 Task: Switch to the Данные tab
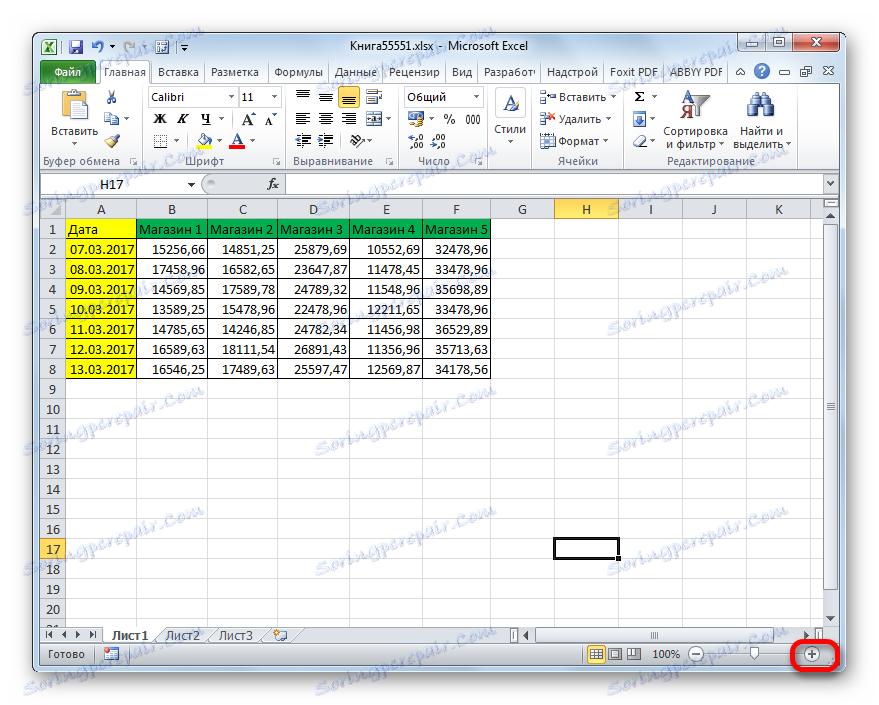tap(356, 72)
